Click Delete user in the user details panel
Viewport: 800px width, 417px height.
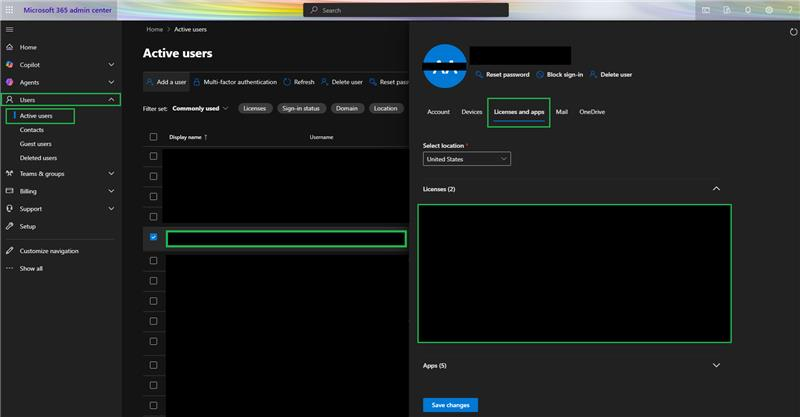pos(611,75)
